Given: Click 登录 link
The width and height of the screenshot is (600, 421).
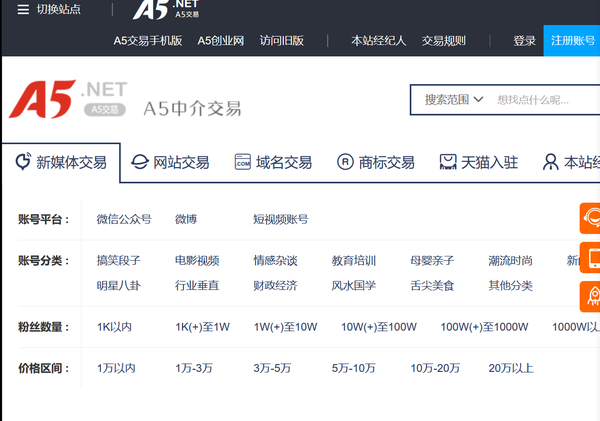Looking at the screenshot, I should point(524,41).
